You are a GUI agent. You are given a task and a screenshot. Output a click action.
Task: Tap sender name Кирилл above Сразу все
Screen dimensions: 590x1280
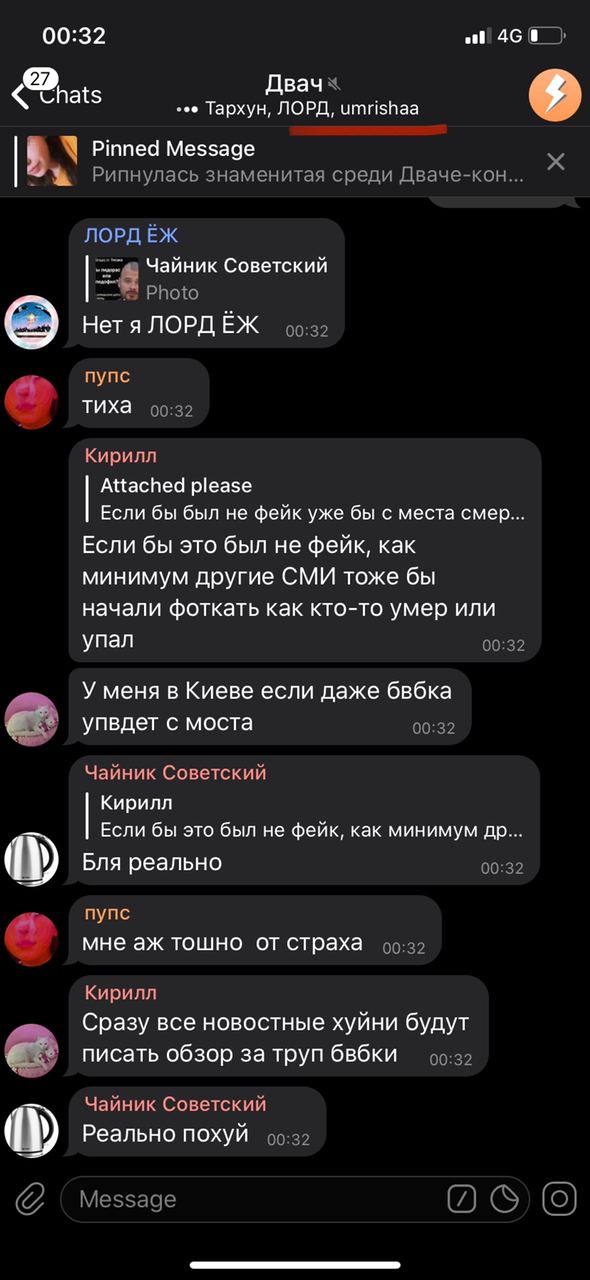coord(121,993)
